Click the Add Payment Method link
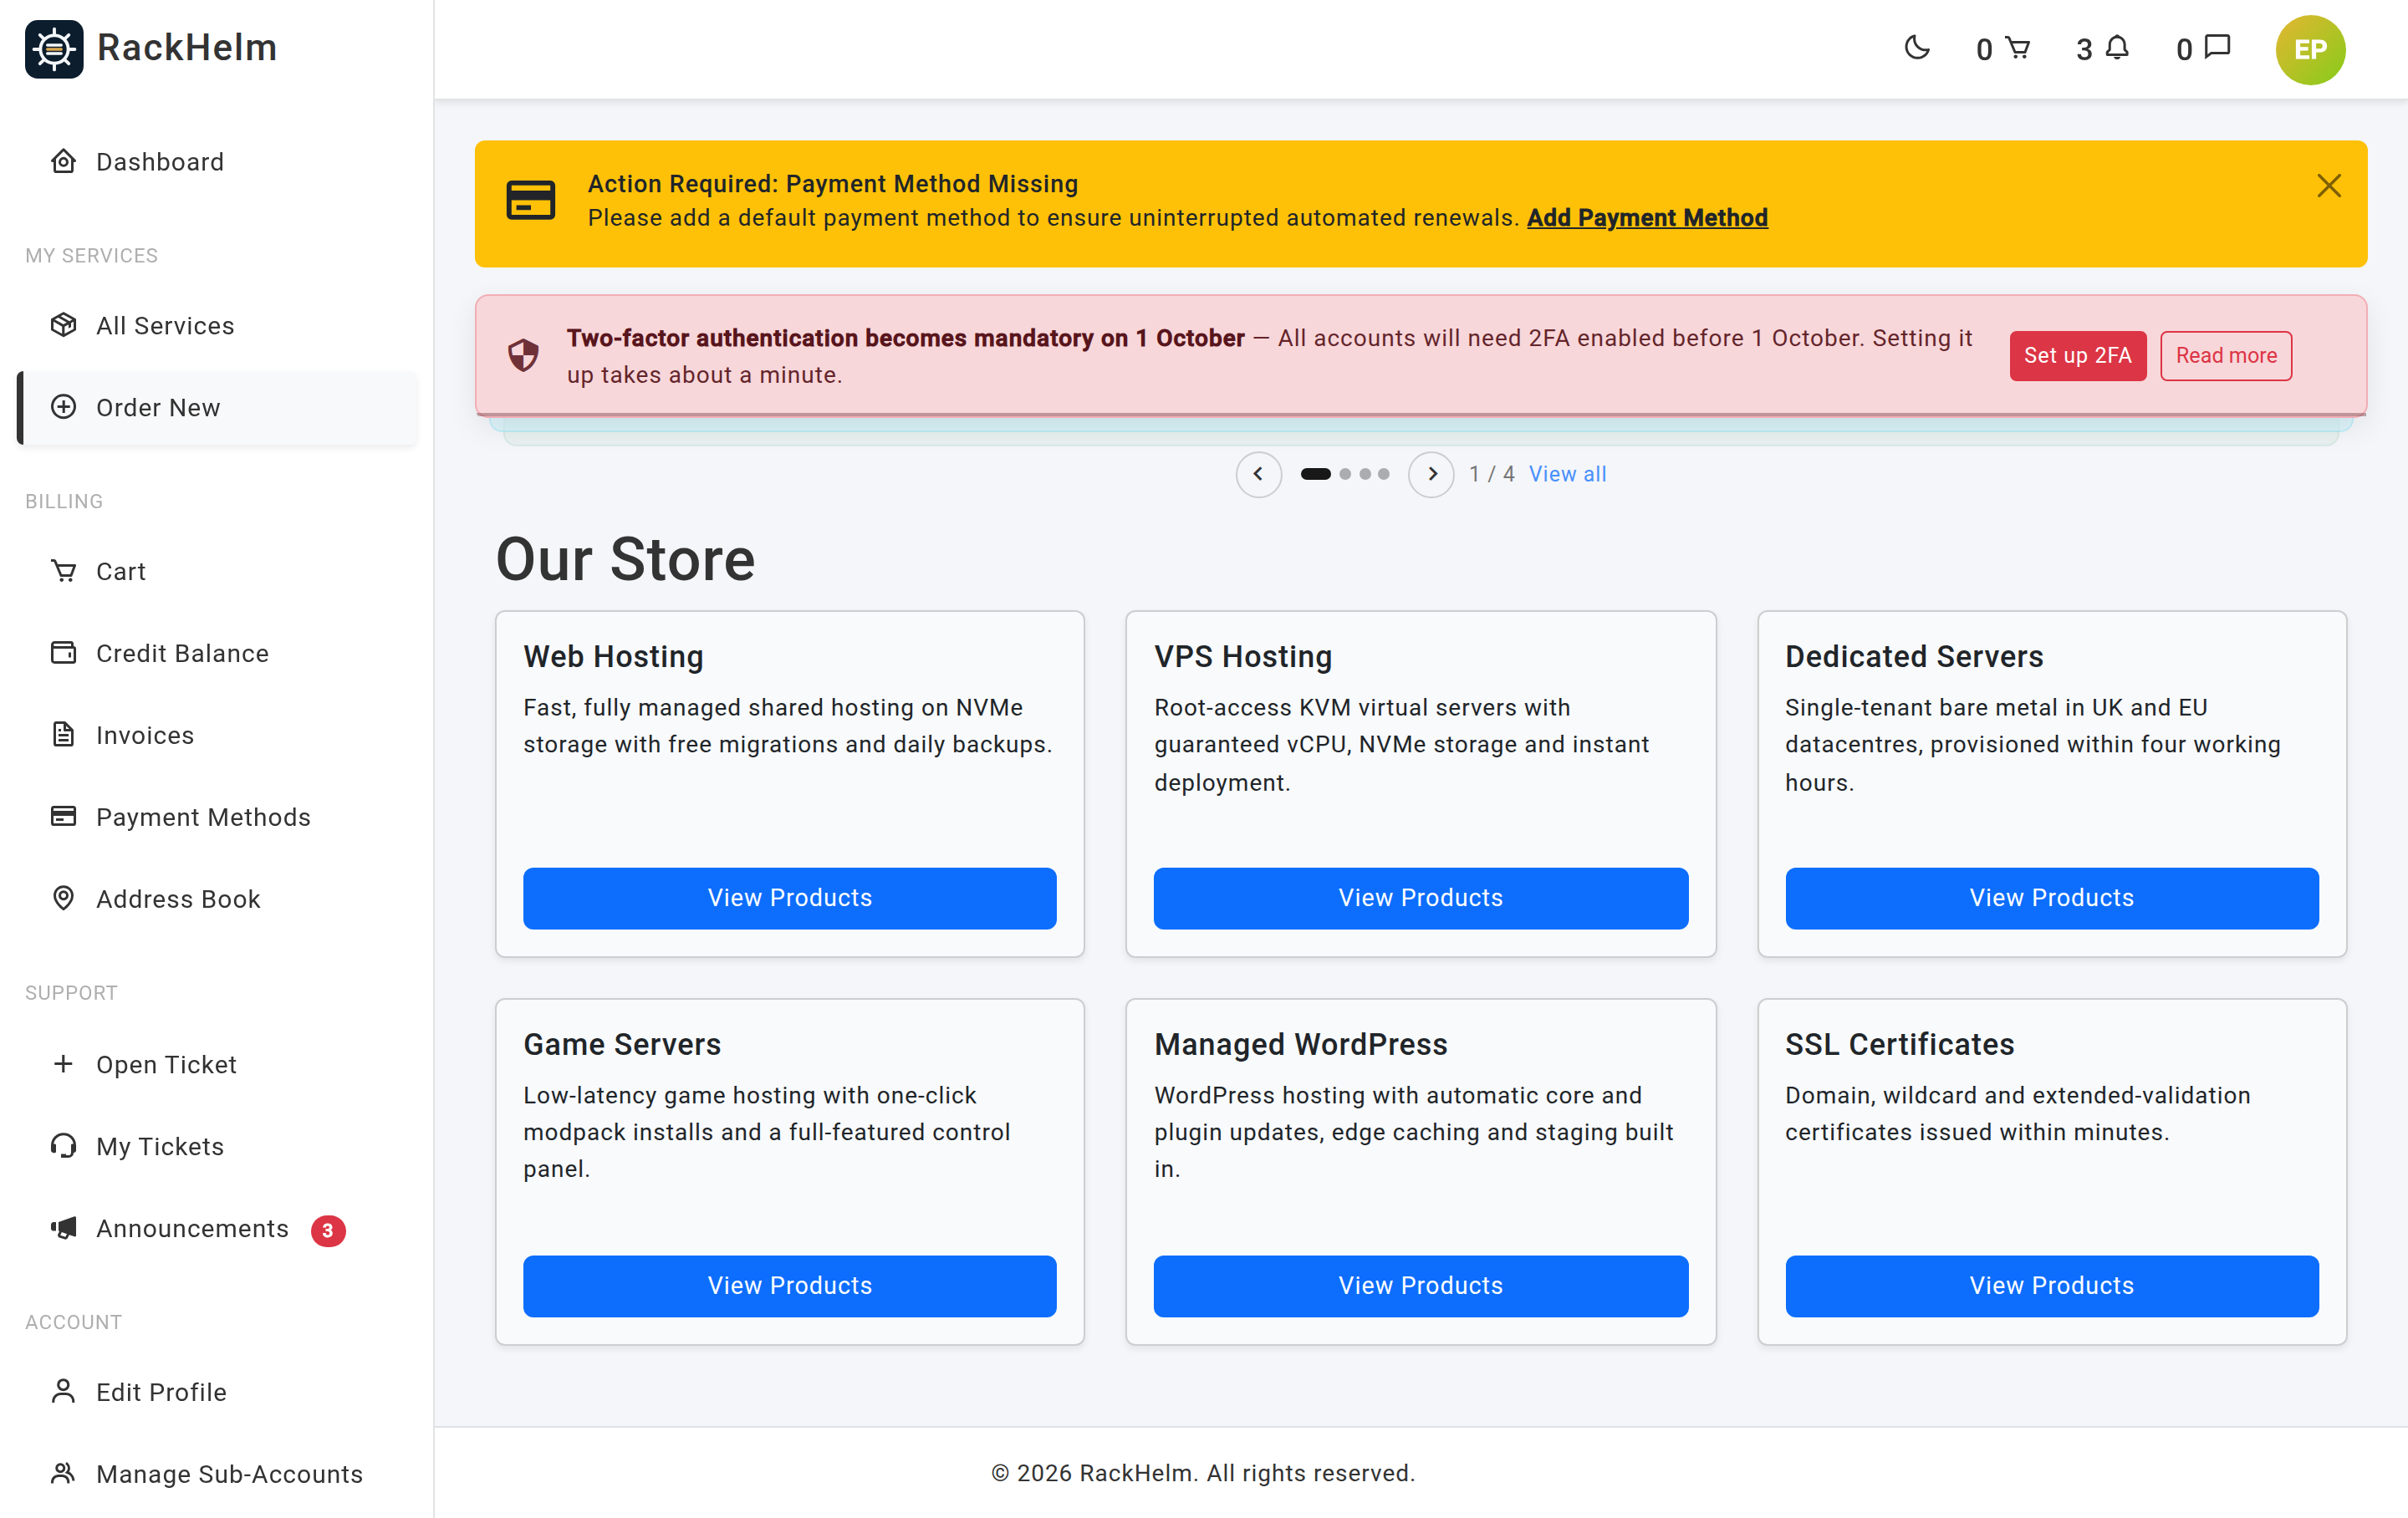 coord(1647,218)
